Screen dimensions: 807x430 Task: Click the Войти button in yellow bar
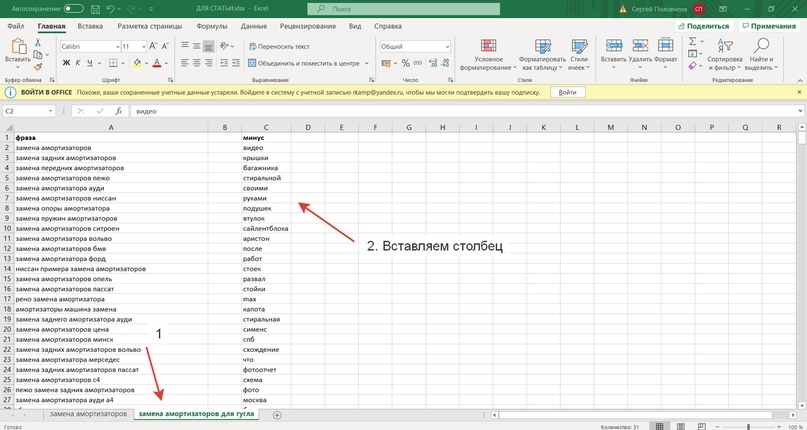(x=567, y=93)
